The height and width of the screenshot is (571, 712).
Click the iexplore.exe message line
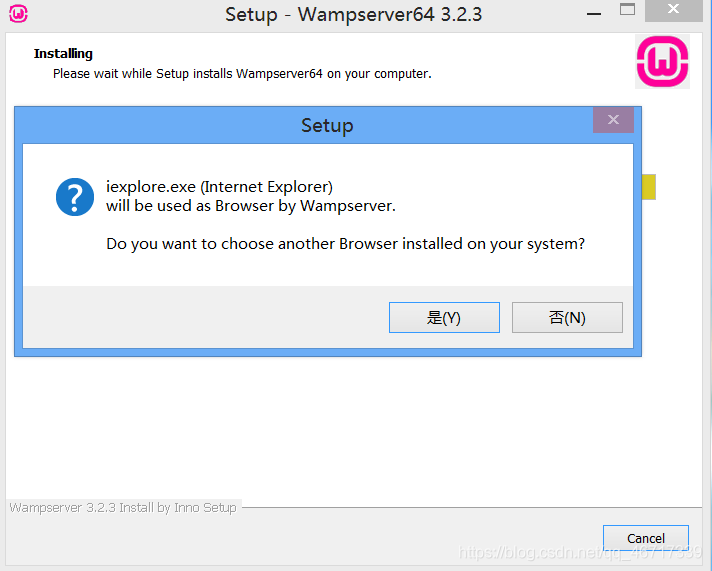click(x=219, y=187)
